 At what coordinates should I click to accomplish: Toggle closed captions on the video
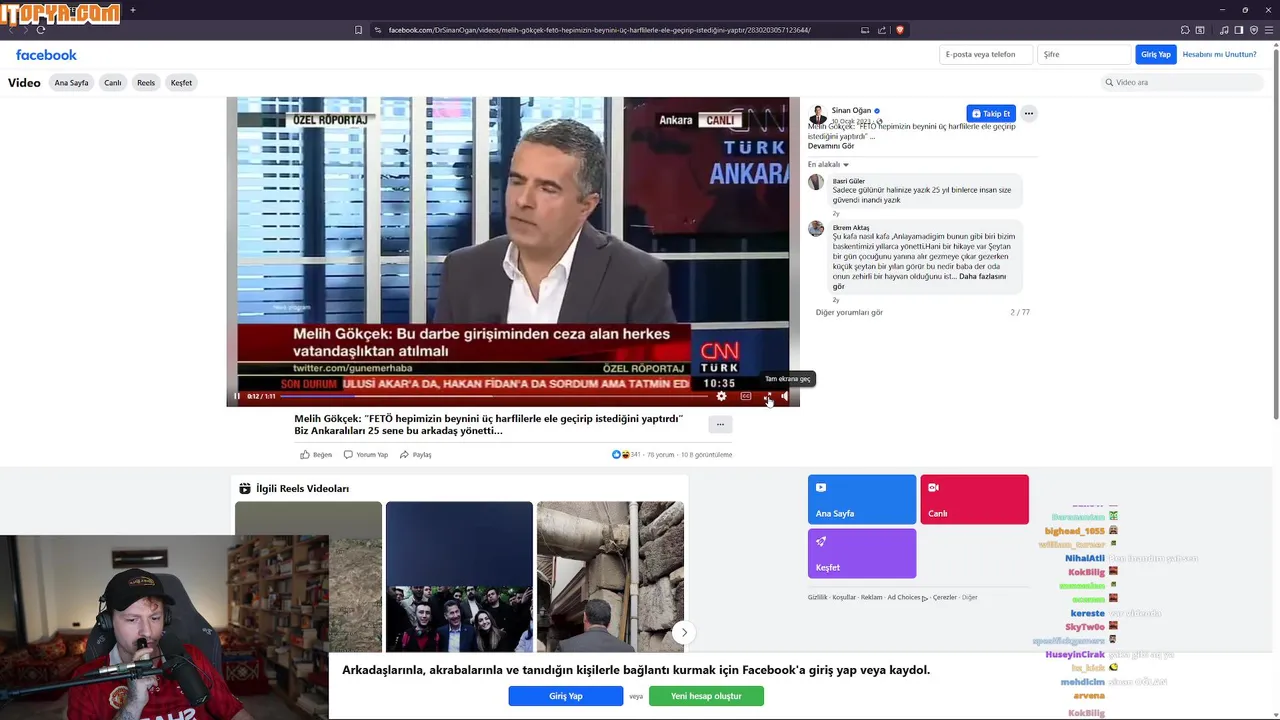point(745,396)
